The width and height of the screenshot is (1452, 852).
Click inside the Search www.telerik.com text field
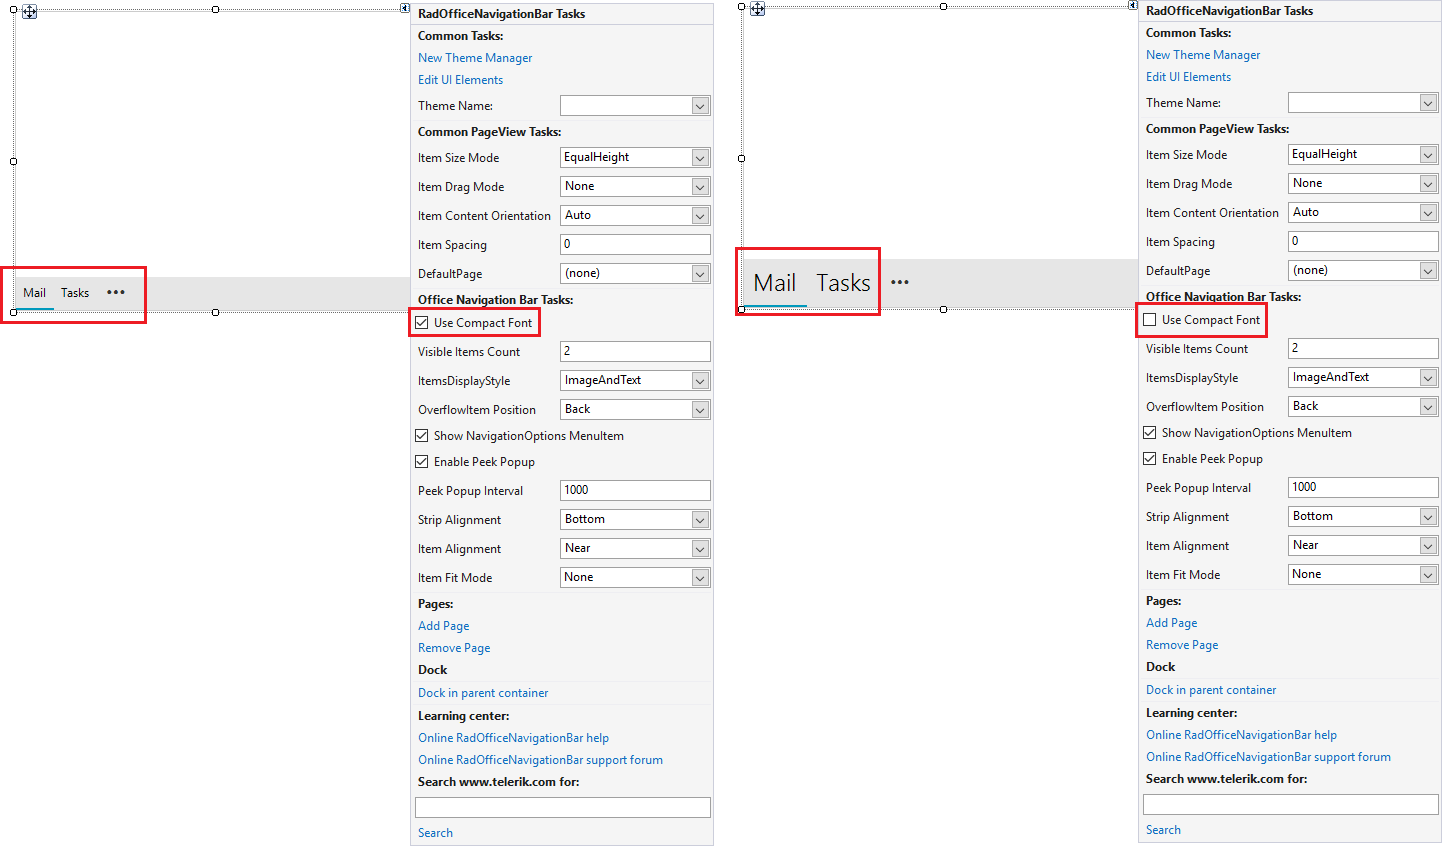pyautogui.click(x=562, y=806)
